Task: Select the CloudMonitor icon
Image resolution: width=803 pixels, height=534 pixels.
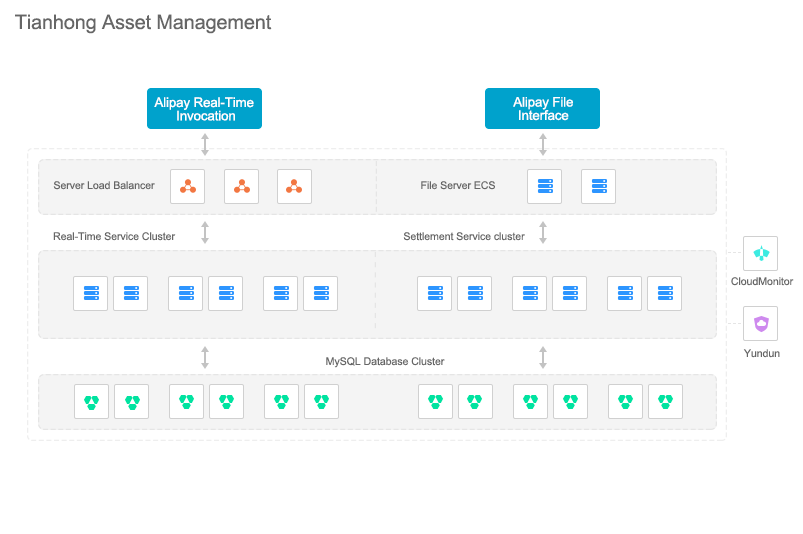Action: [760, 253]
